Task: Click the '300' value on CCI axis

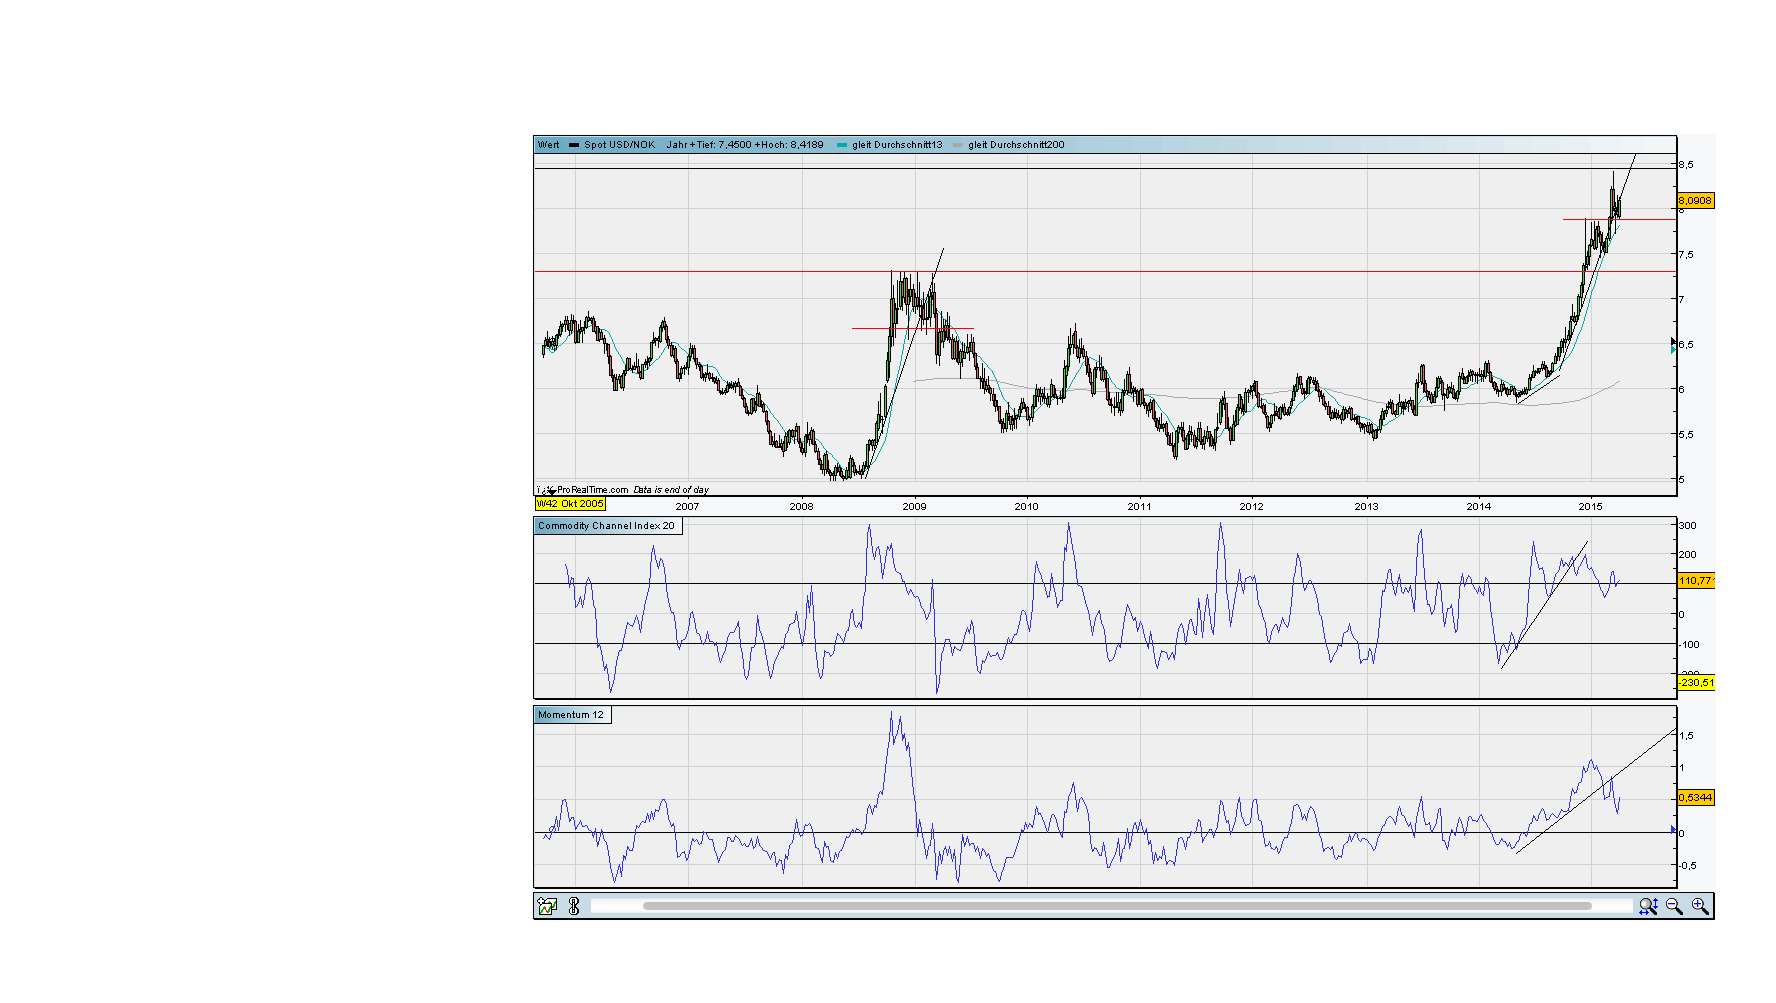Action: coord(1688,526)
